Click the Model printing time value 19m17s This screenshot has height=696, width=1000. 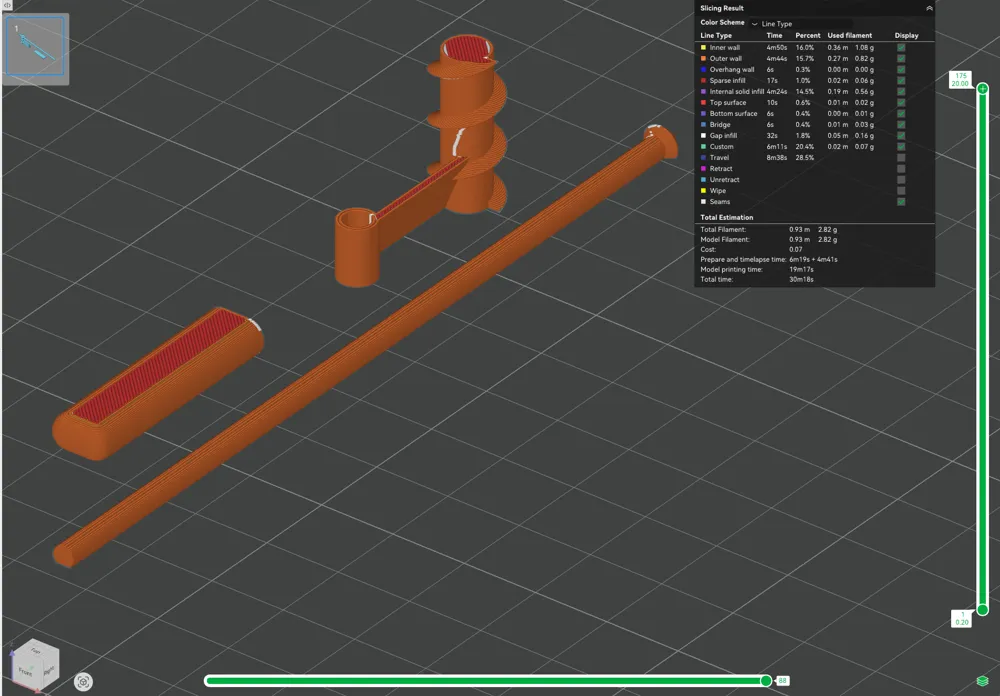click(x=801, y=269)
